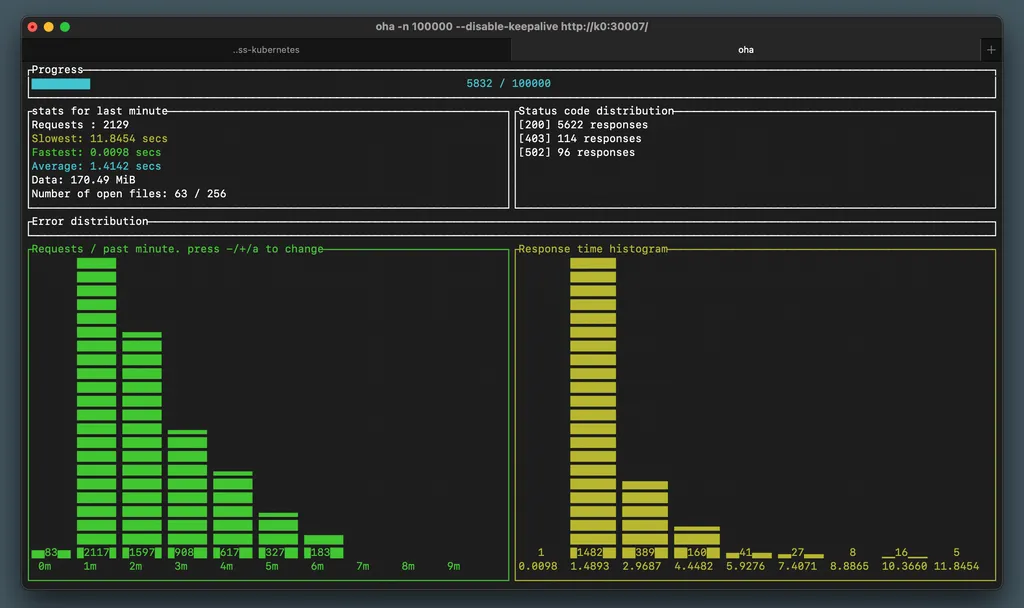Image resolution: width=1024 pixels, height=608 pixels.
Task: Open a new tab with the plus button
Action: click(x=991, y=50)
